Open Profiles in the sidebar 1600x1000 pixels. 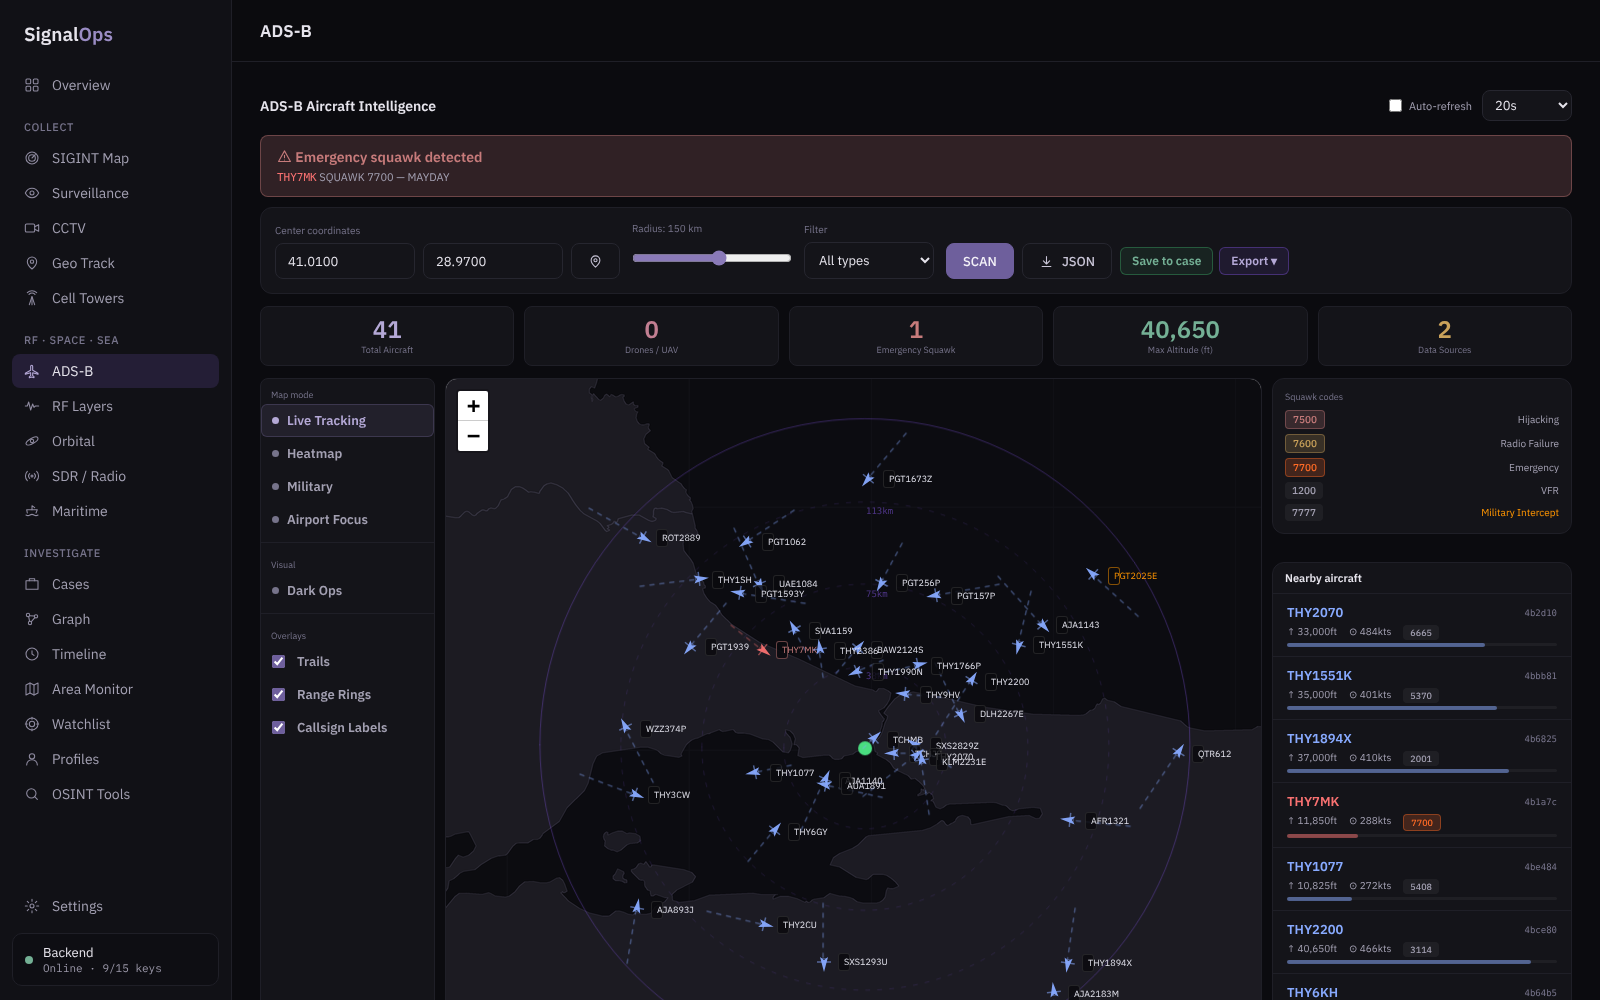coord(115,759)
